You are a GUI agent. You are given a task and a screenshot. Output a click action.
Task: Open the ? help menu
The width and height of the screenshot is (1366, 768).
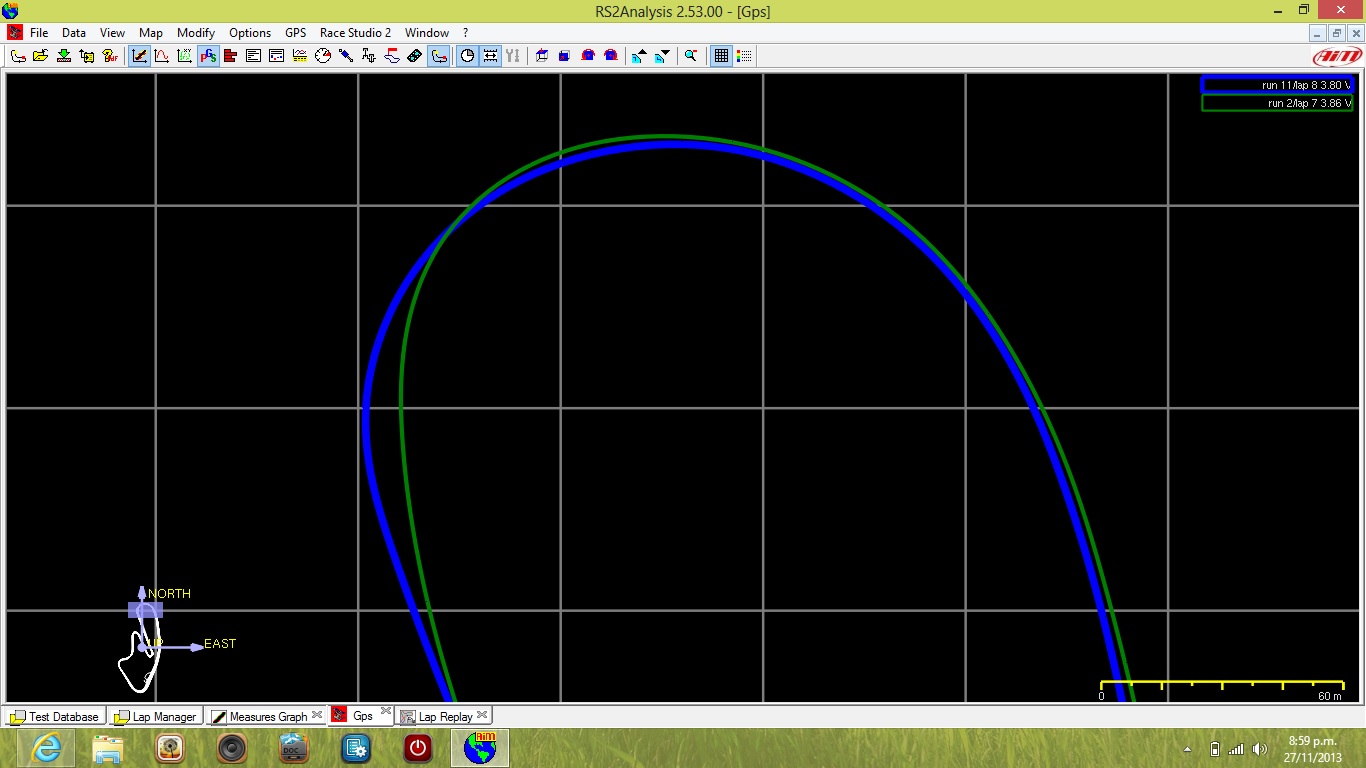tap(465, 33)
